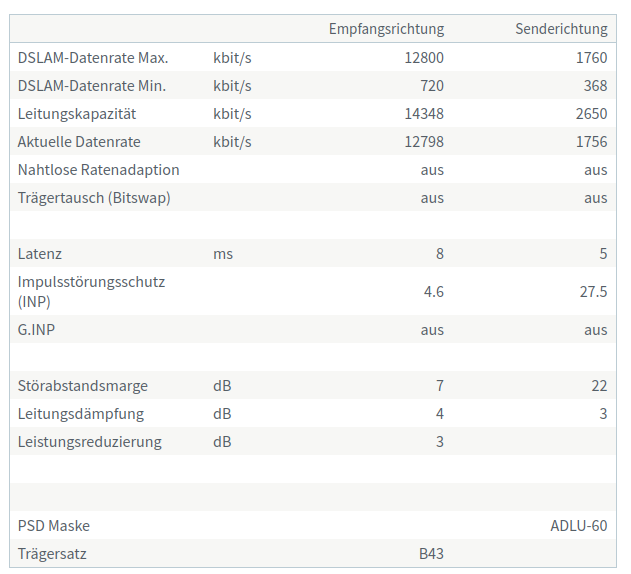Click the PSD Maske value ADLU-60

pos(579,526)
